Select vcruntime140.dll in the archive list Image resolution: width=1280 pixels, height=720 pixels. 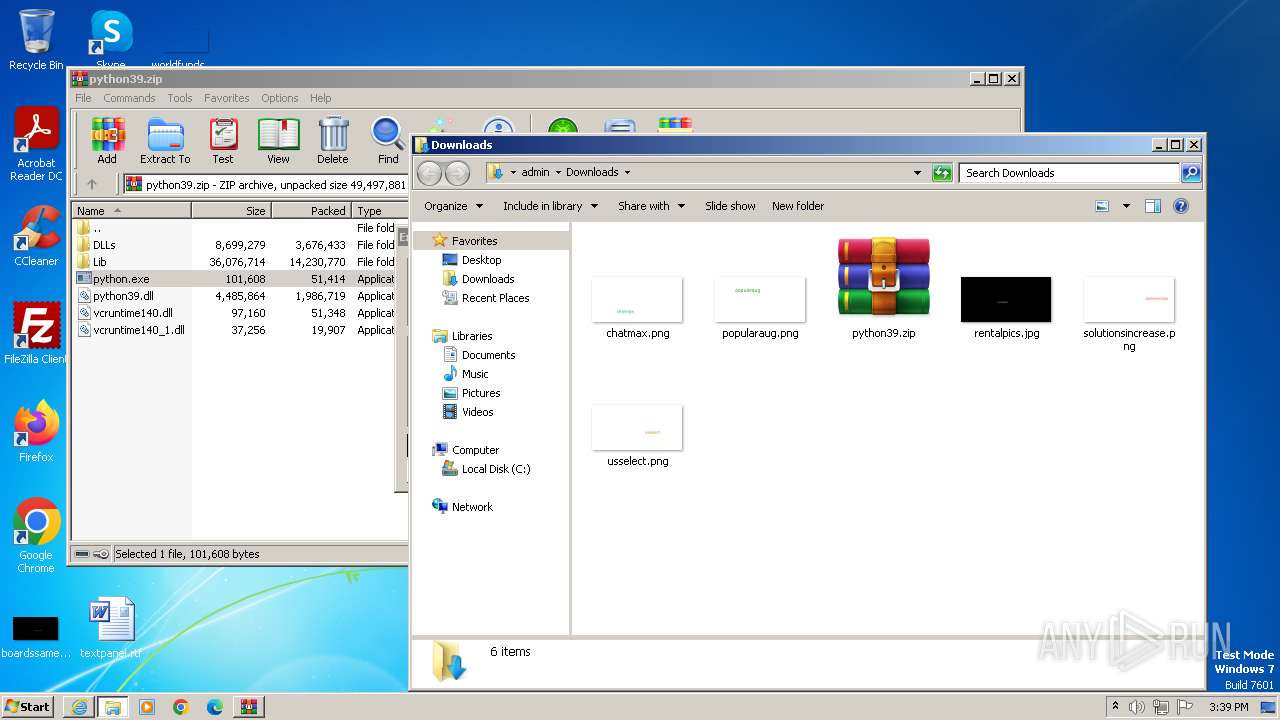[132, 313]
